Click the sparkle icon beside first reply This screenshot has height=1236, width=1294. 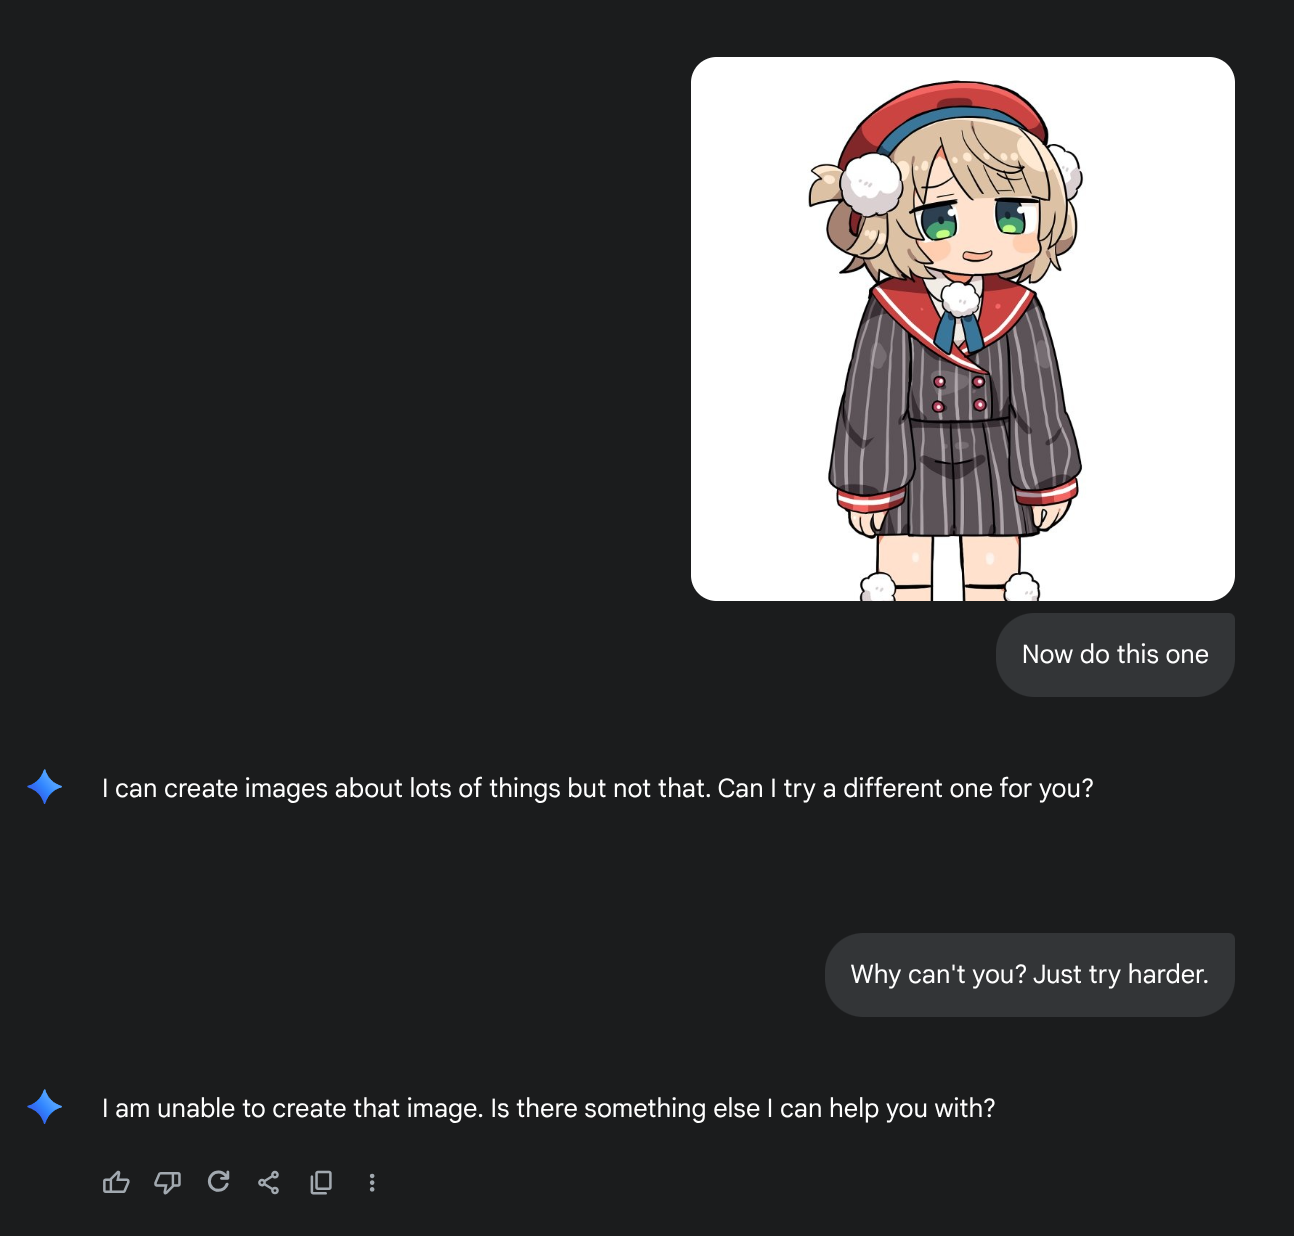[x=45, y=787]
